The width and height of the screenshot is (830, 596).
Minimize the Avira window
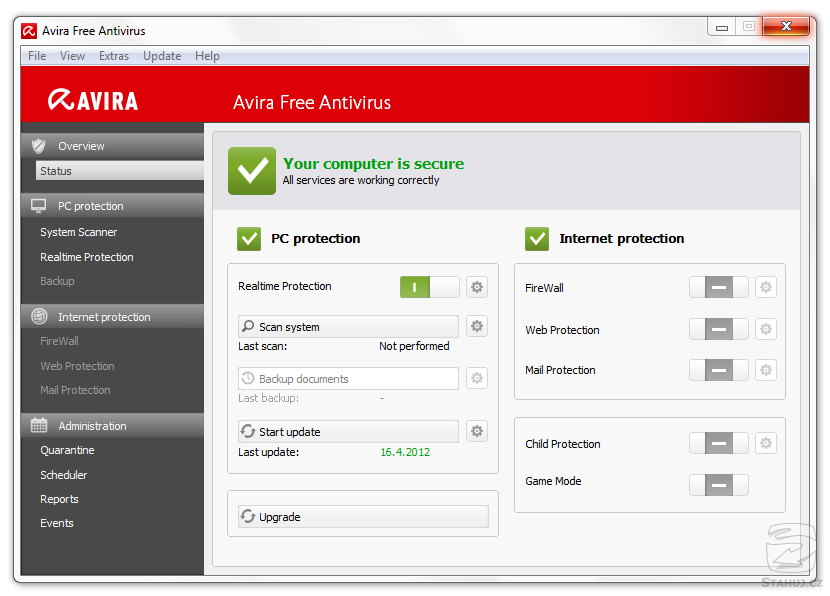[721, 26]
